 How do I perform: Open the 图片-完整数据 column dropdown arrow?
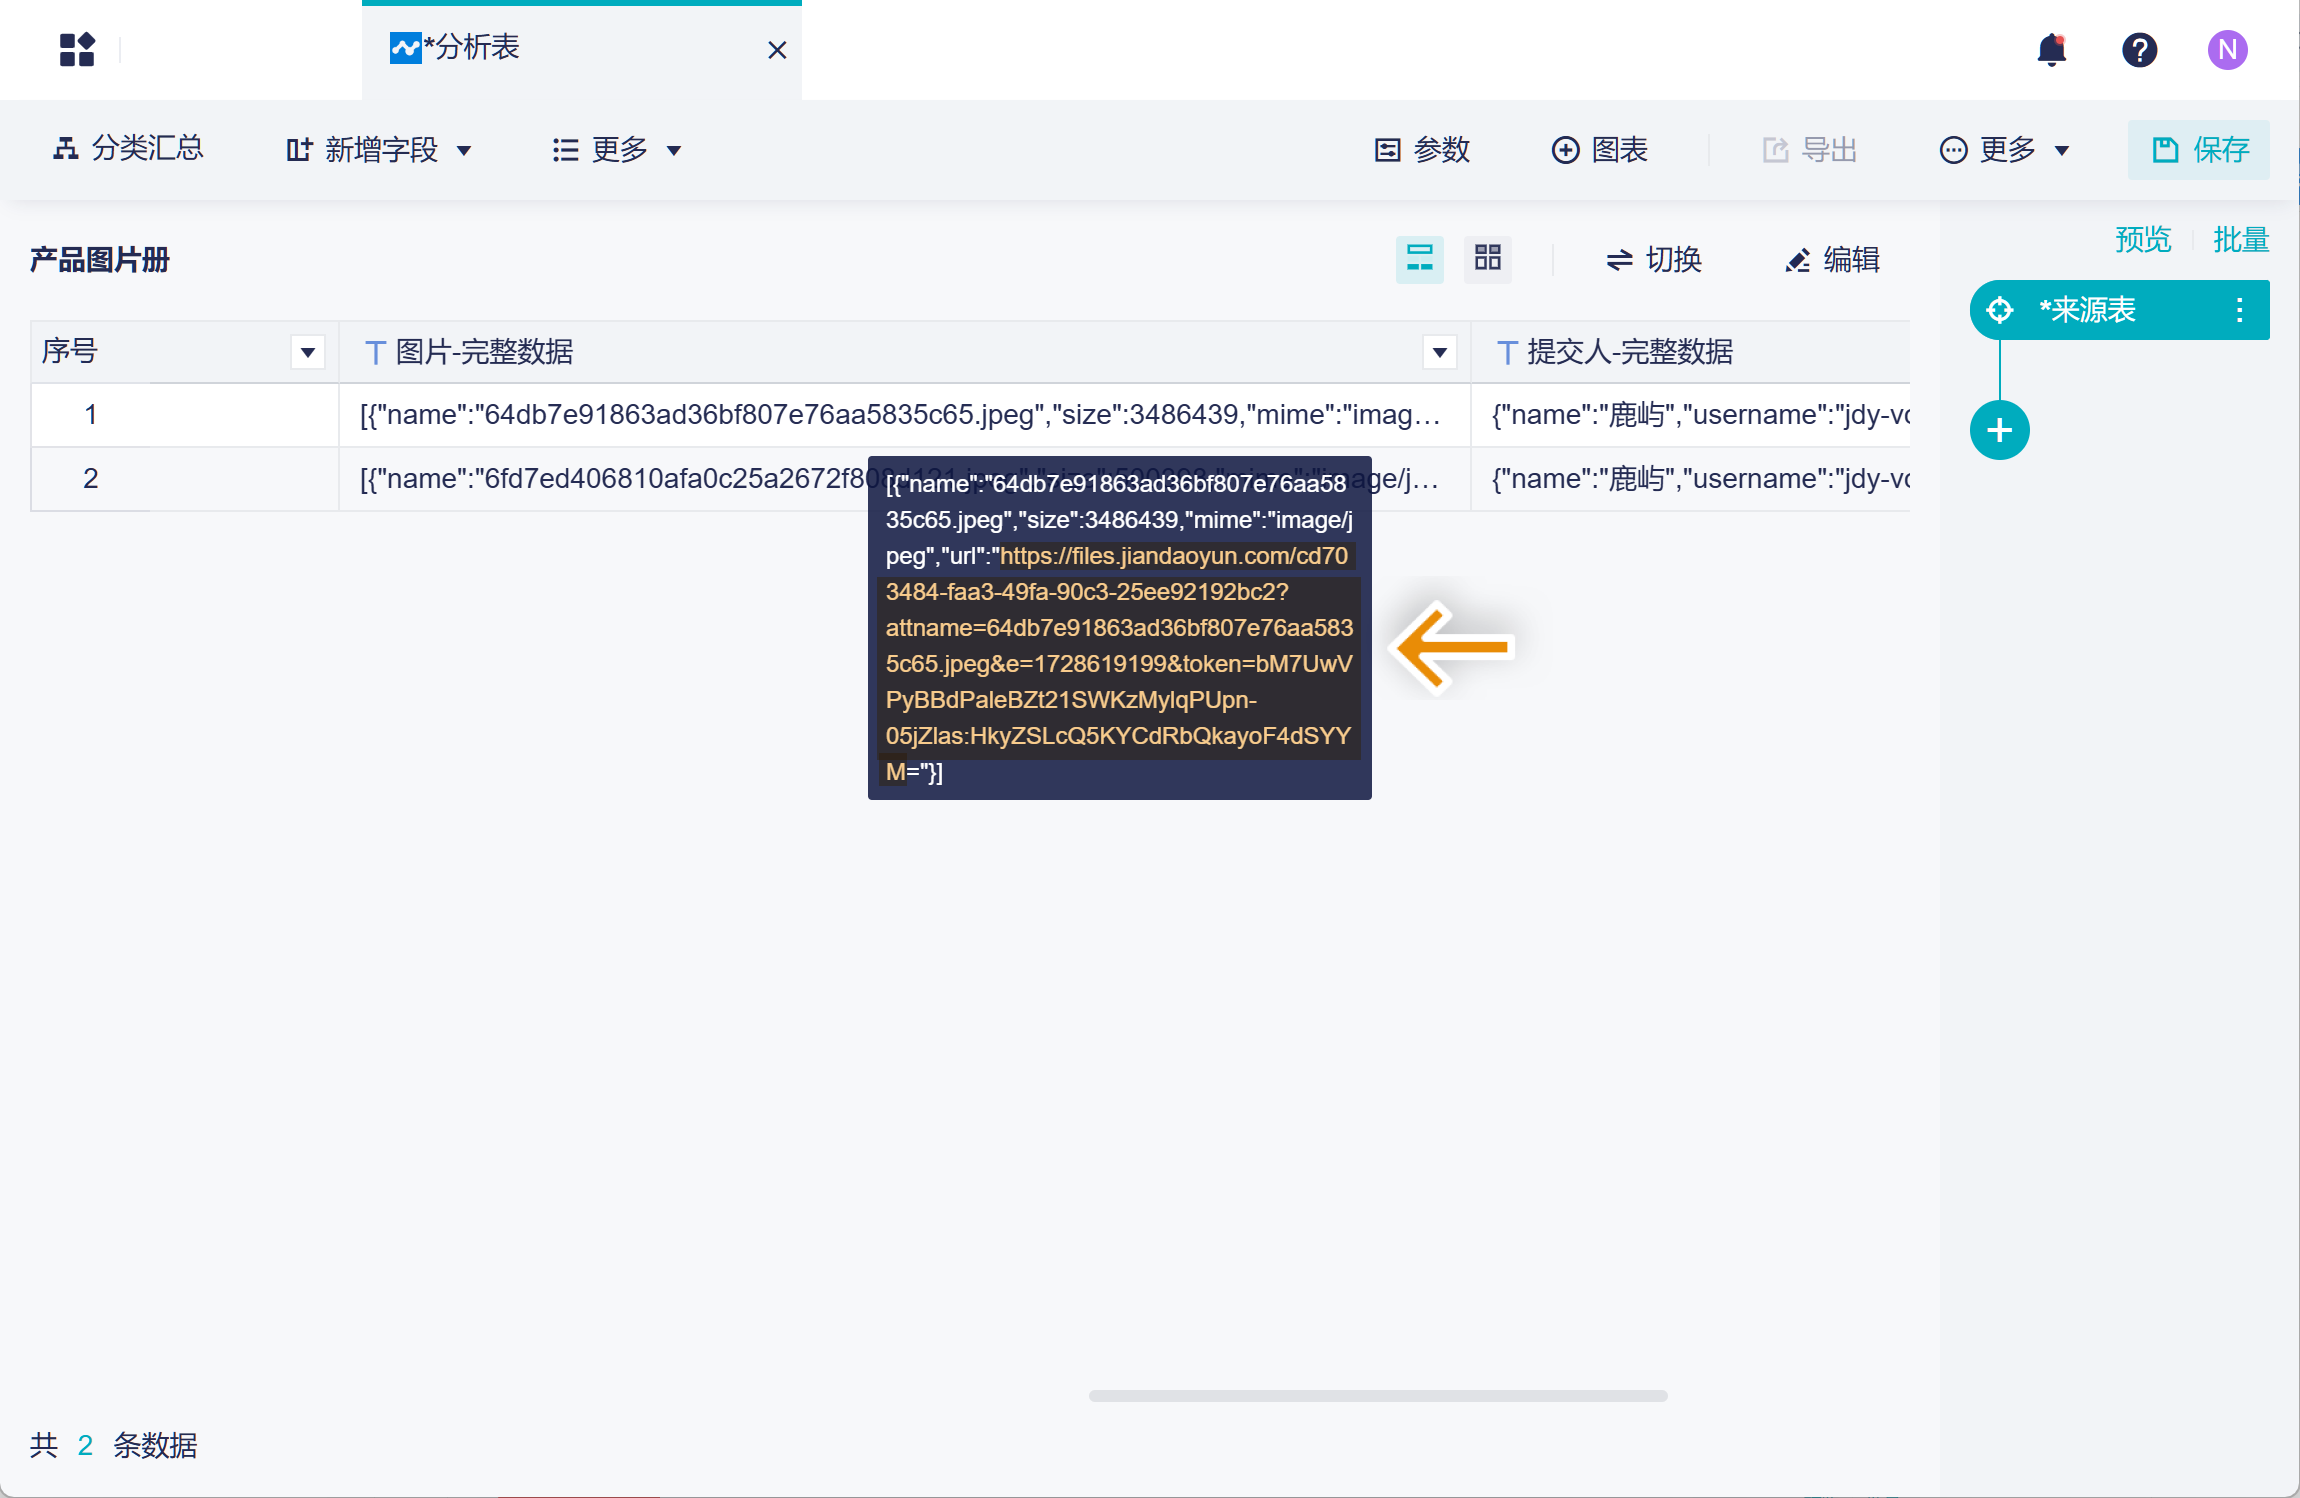click(1439, 352)
